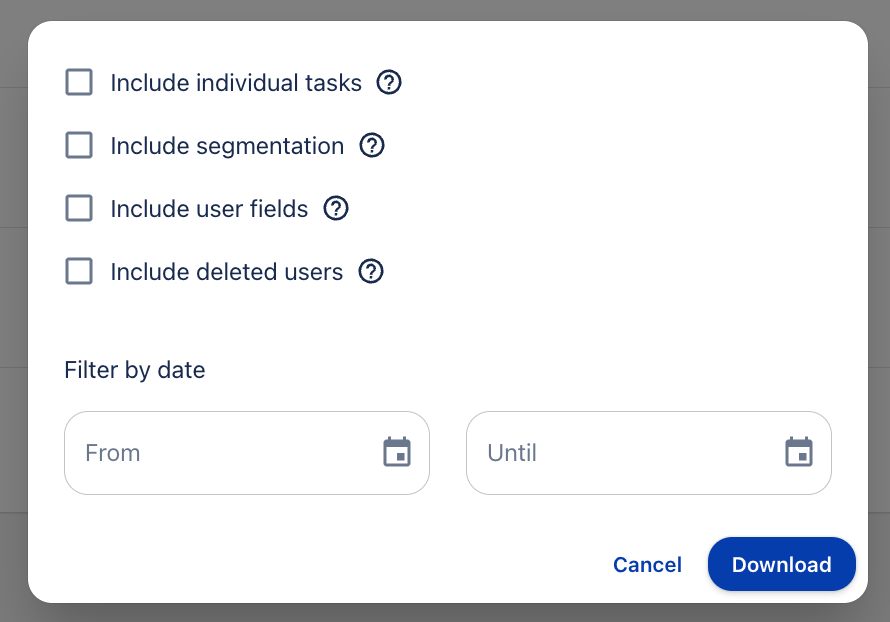Image resolution: width=890 pixels, height=622 pixels.
Task: Cancel the export dialog
Action: 647,565
